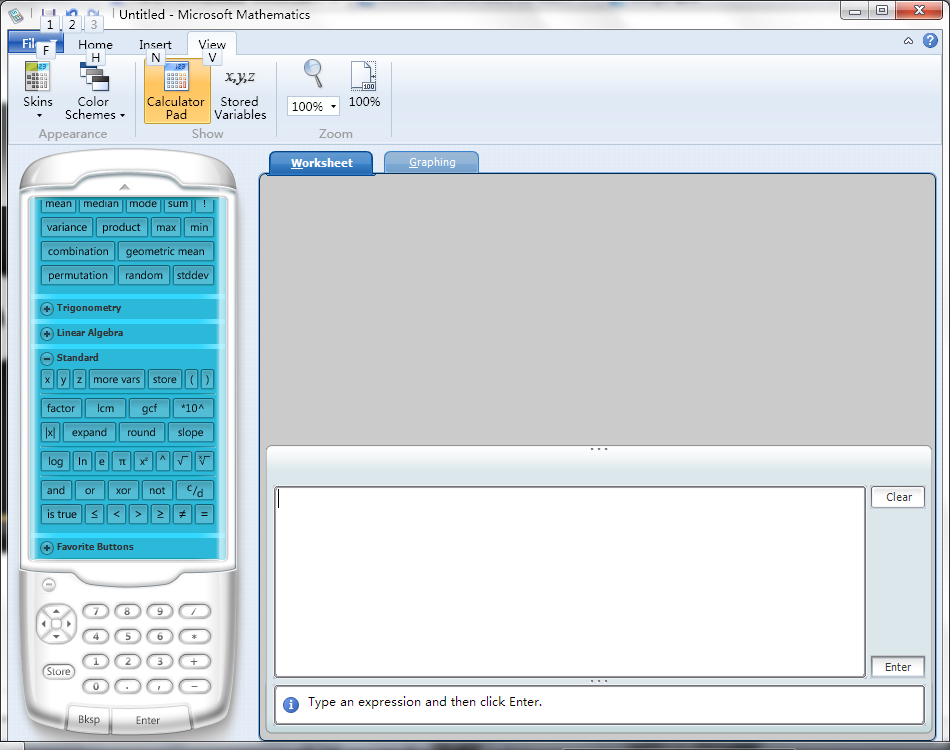Screen dimensions: 950x750
Task: Insert the pi constant
Action: (x=122, y=462)
